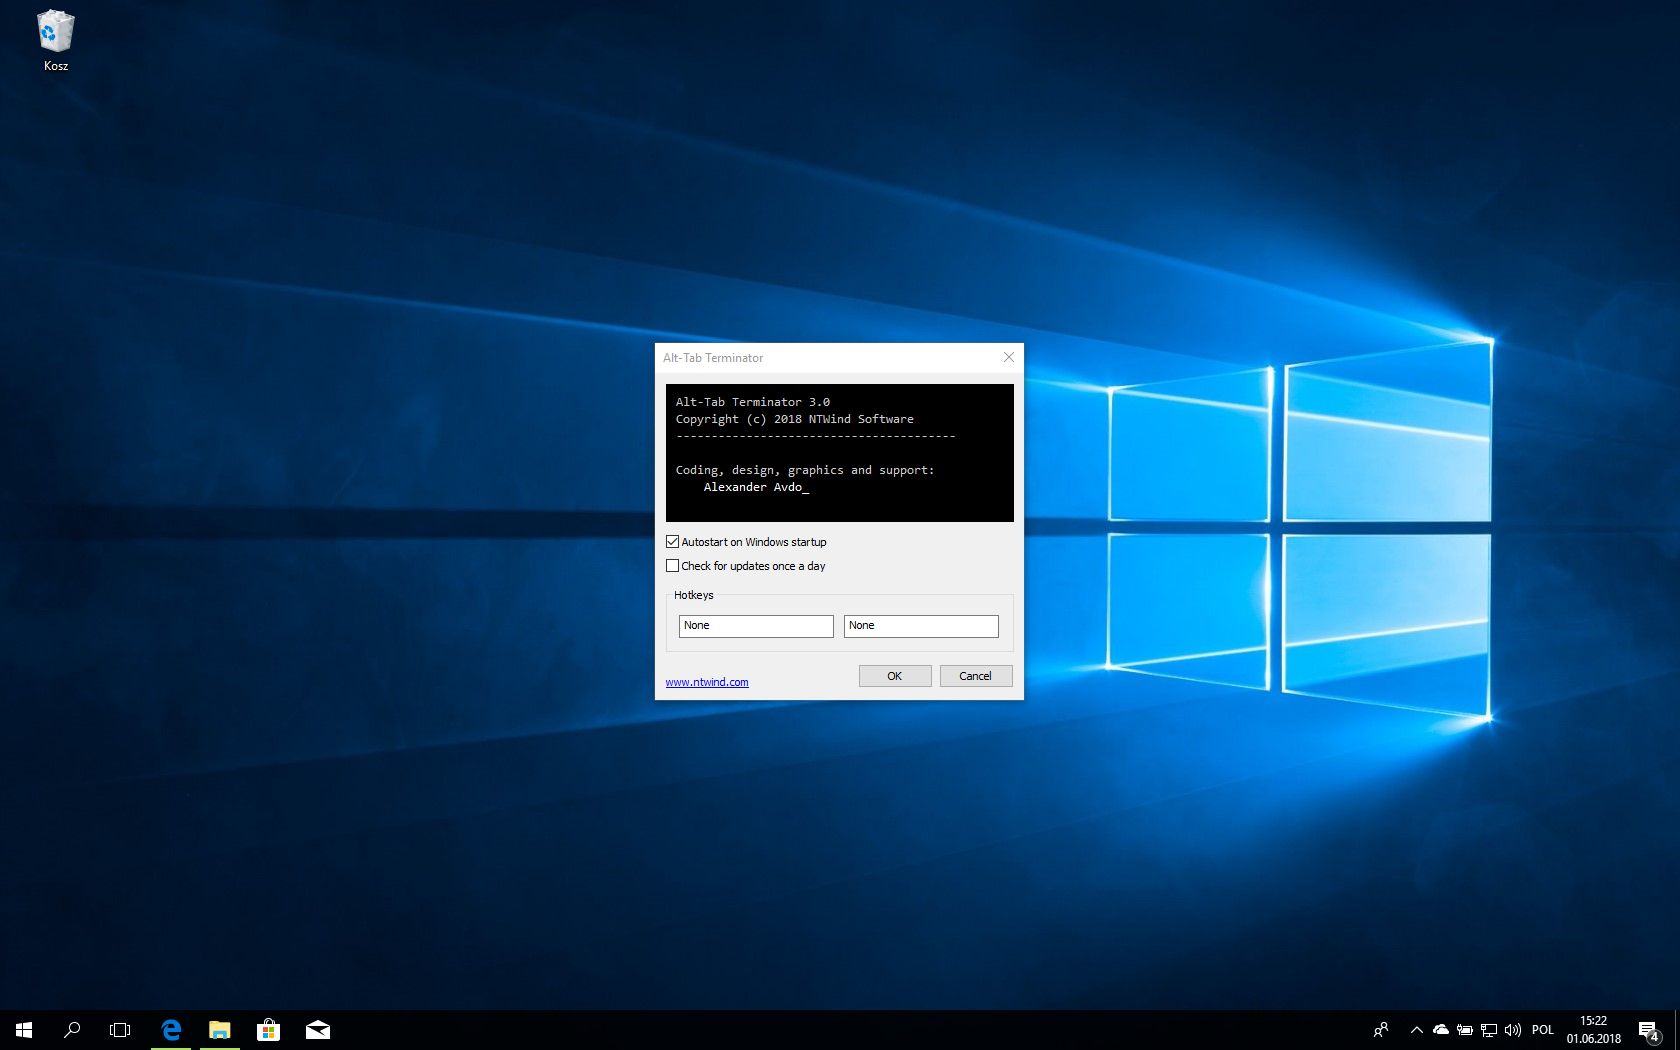Launch Microsoft Edge from the taskbar
The height and width of the screenshot is (1050, 1680).
(x=171, y=1030)
